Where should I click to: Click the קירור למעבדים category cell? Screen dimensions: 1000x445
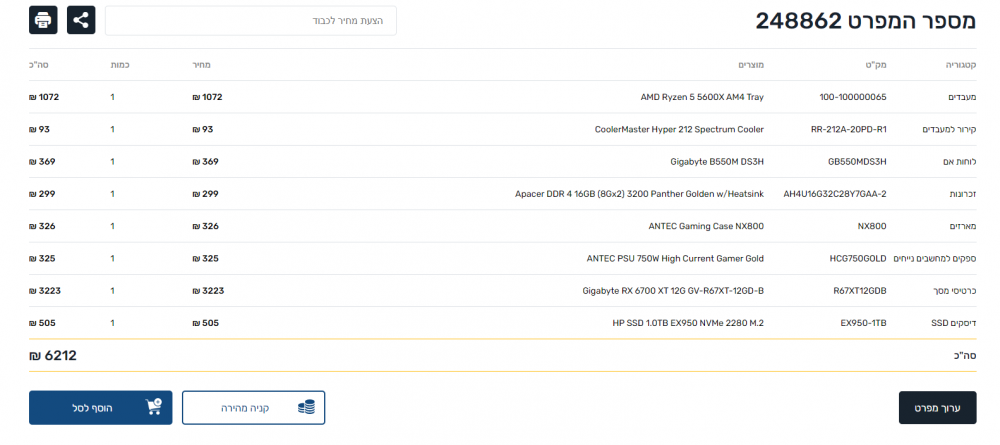click(950, 129)
